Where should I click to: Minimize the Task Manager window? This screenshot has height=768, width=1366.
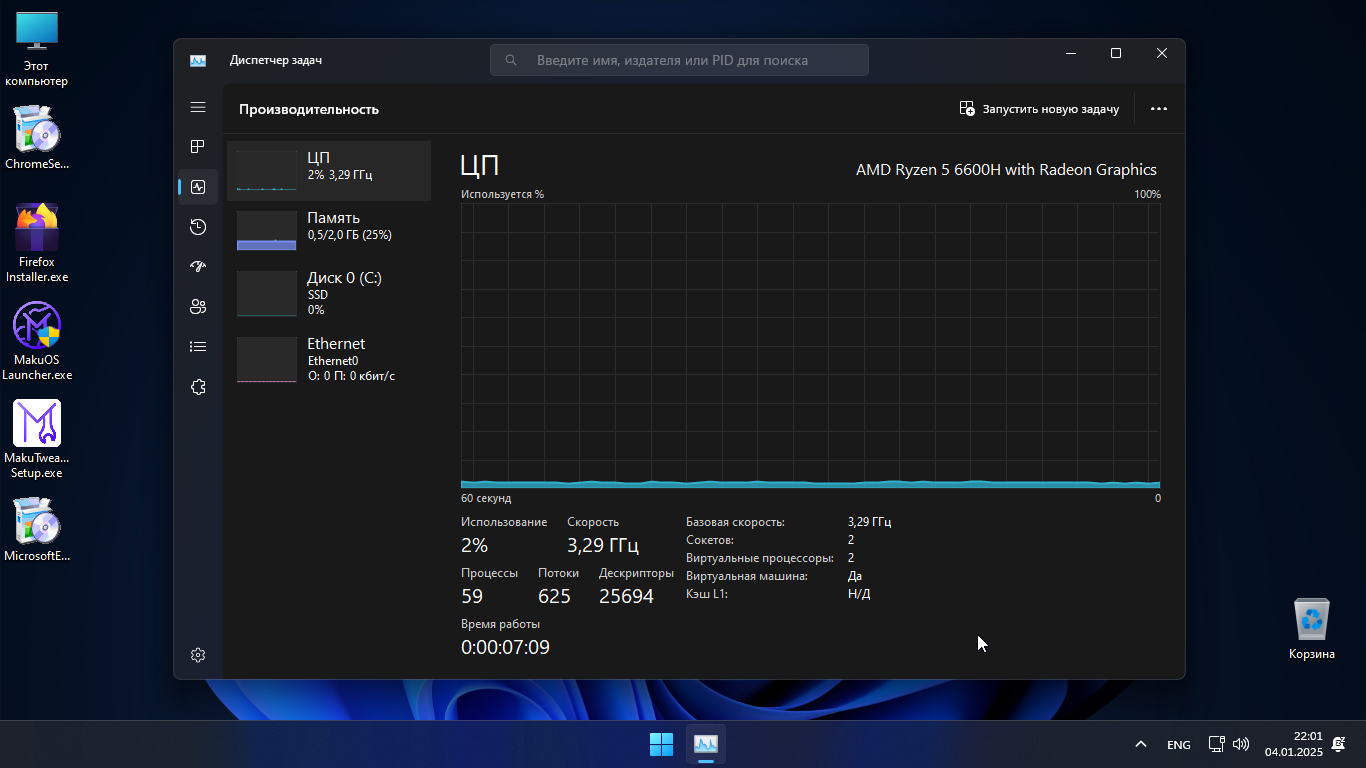[1070, 53]
